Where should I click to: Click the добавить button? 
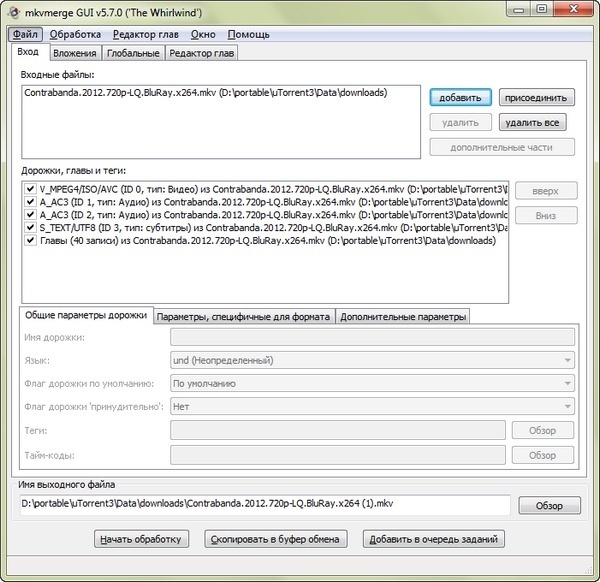(461, 97)
